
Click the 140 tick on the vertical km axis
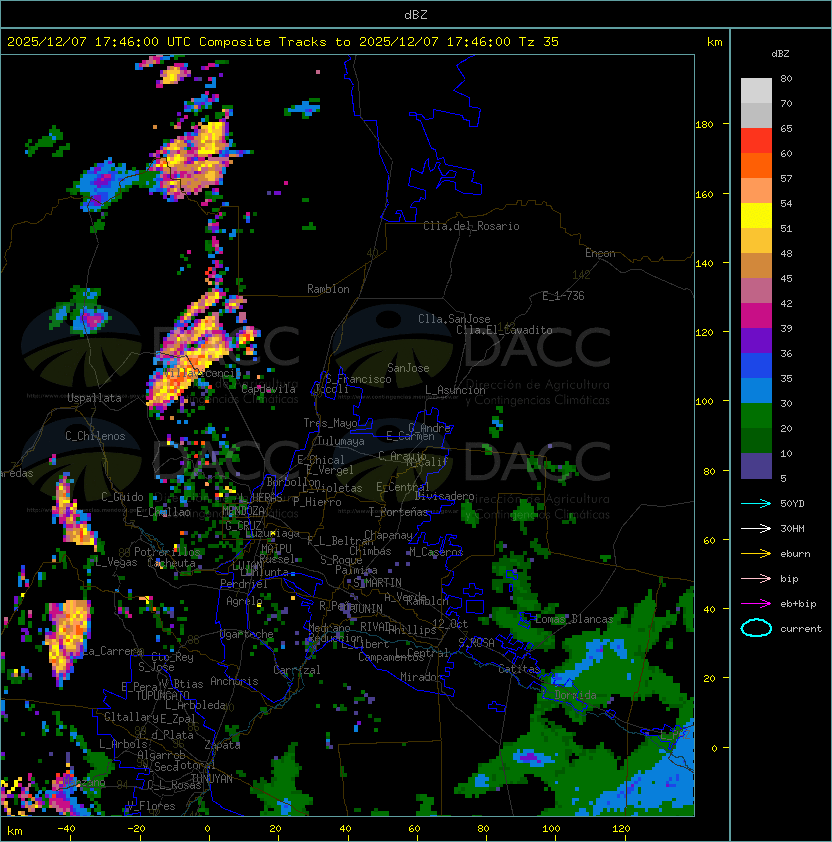(704, 264)
